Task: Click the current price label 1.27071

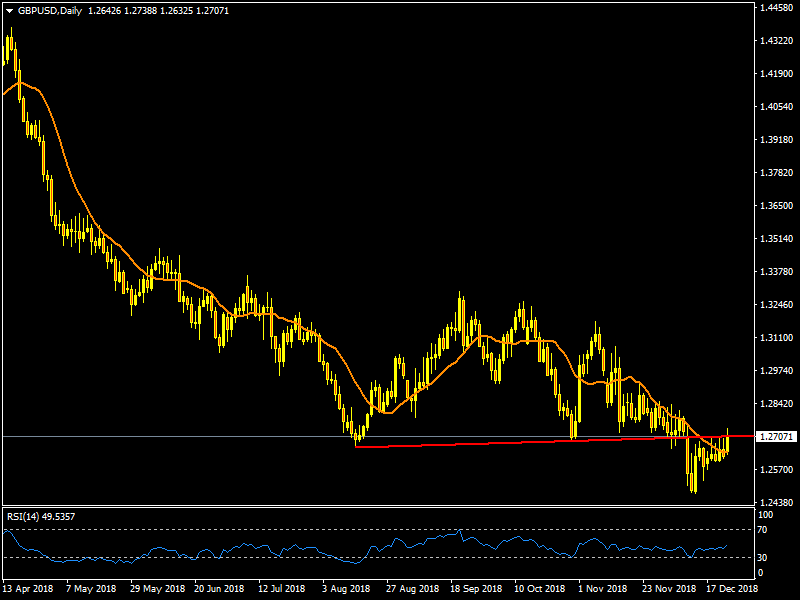Action: click(777, 437)
